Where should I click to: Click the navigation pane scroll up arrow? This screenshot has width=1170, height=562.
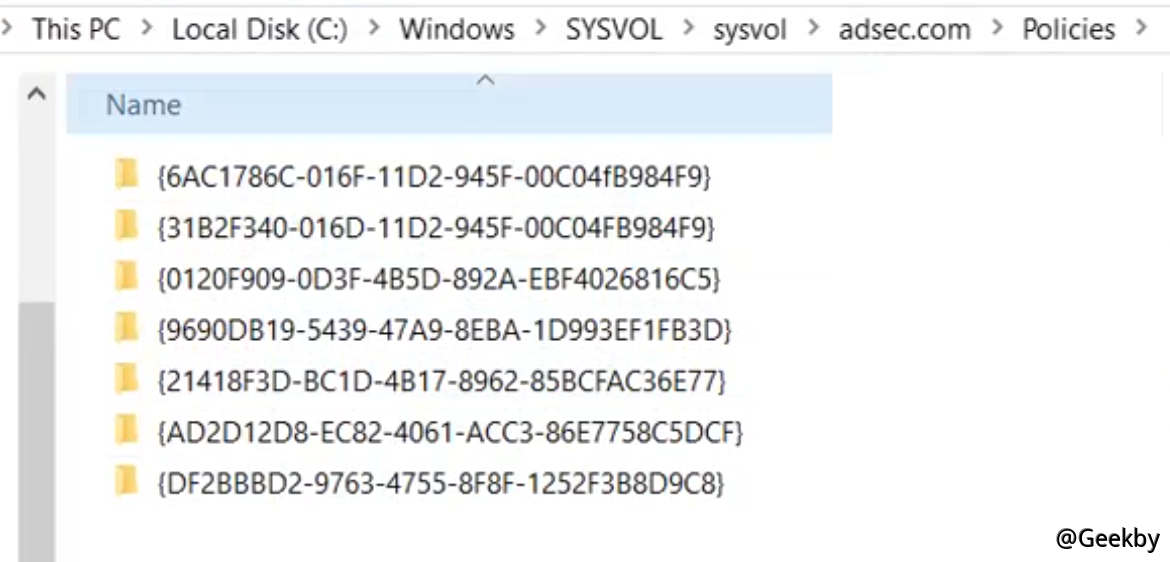36,94
